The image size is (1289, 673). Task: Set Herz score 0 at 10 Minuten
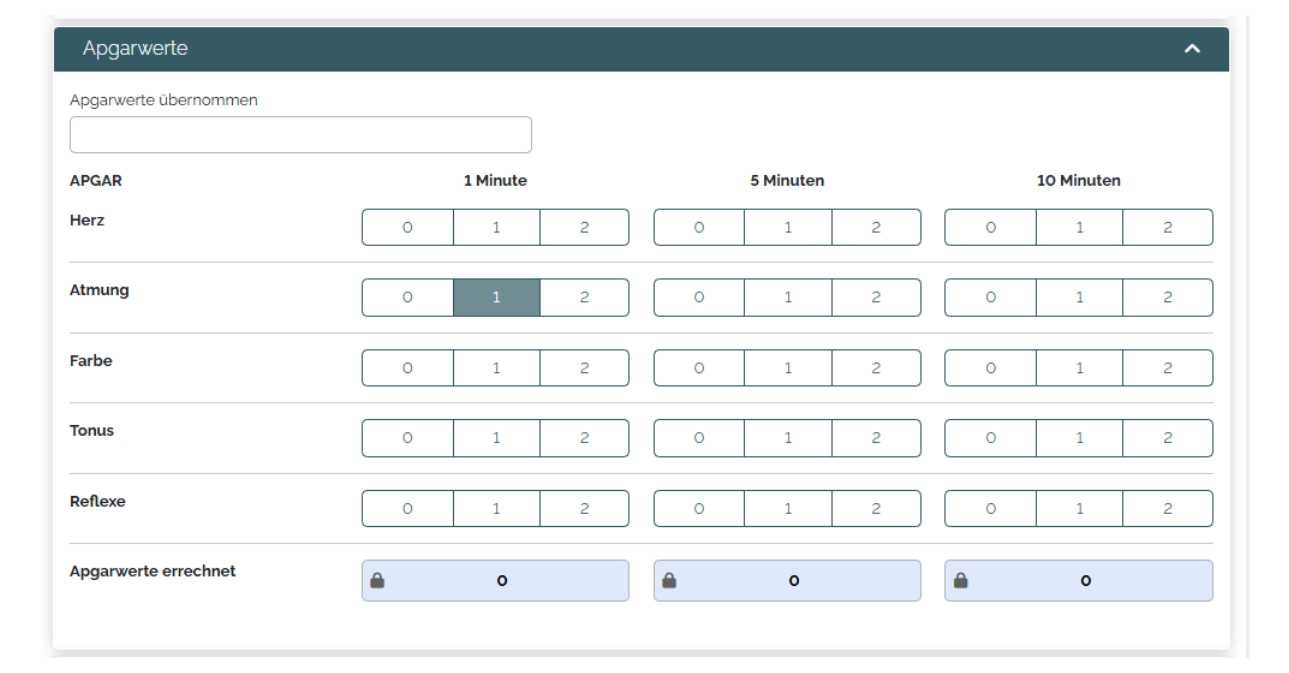(990, 228)
